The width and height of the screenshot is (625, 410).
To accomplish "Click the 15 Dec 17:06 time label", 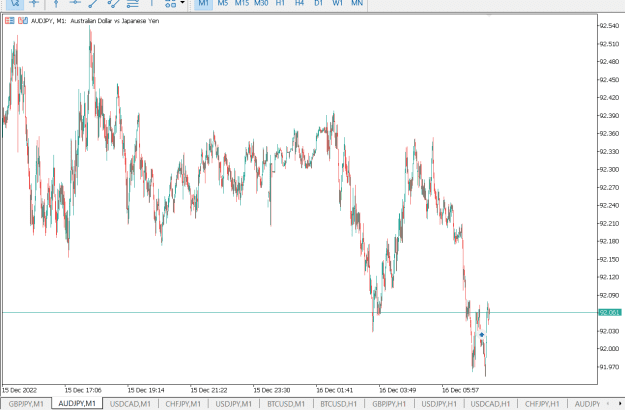I will tap(83, 390).
